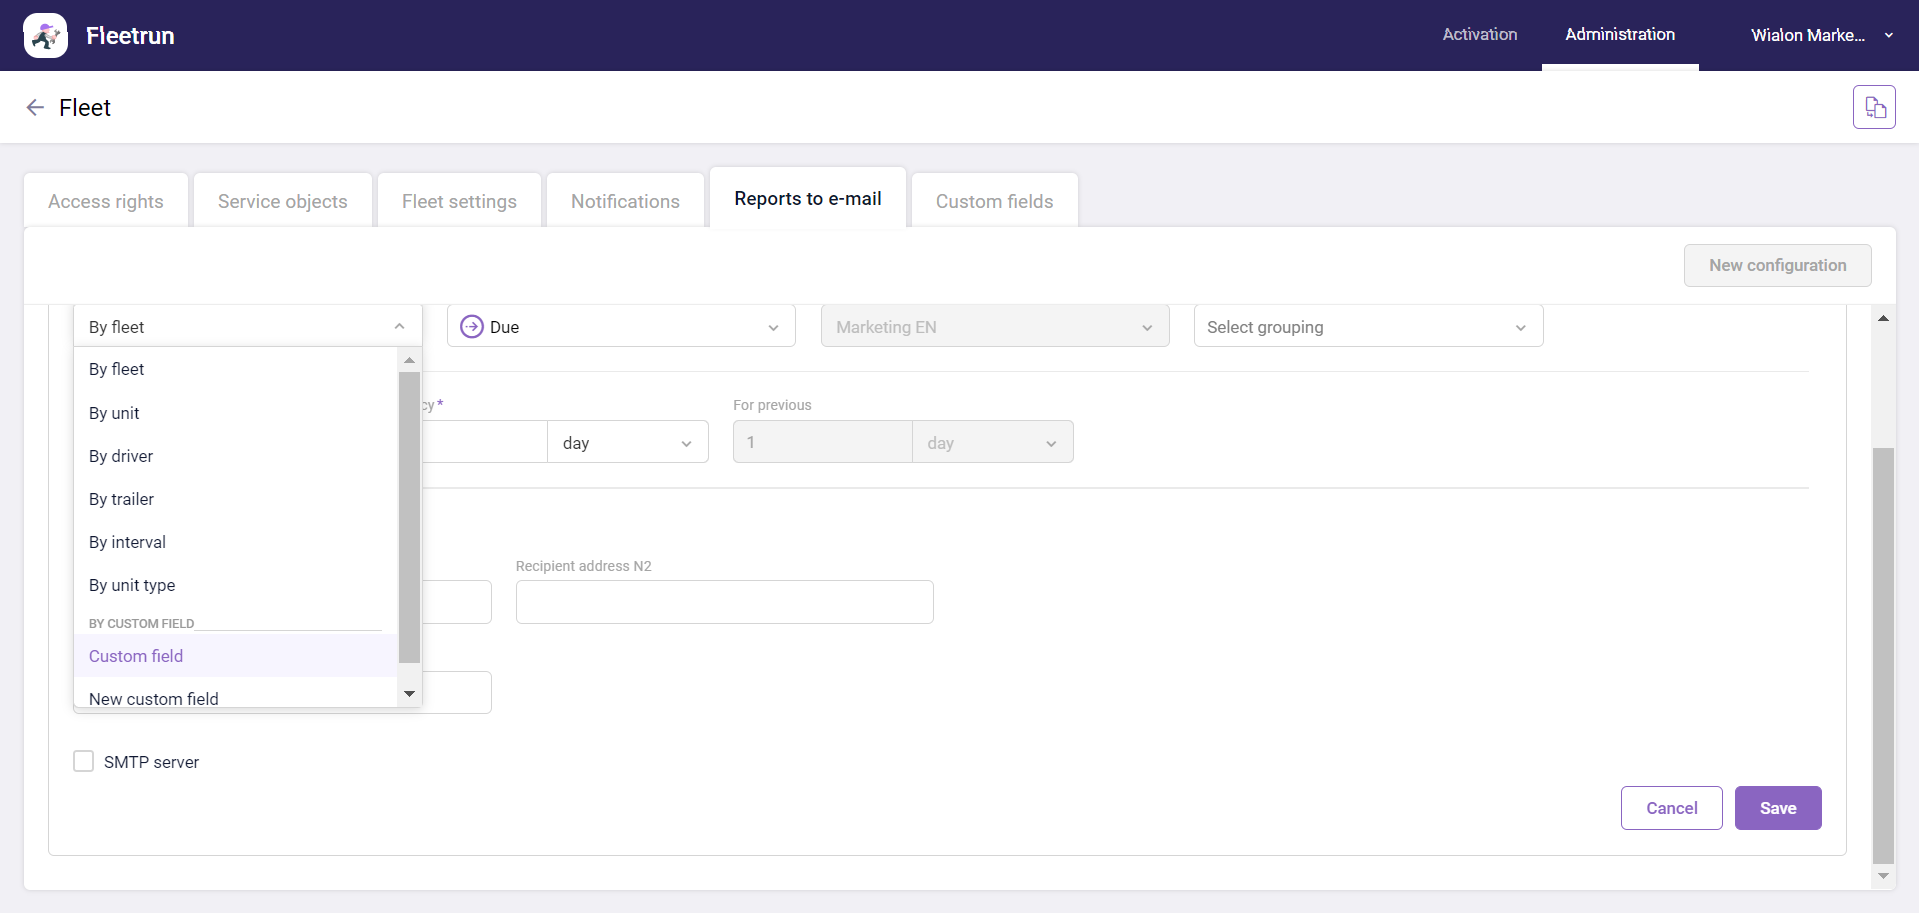Switch to the Notifications tab

(625, 201)
